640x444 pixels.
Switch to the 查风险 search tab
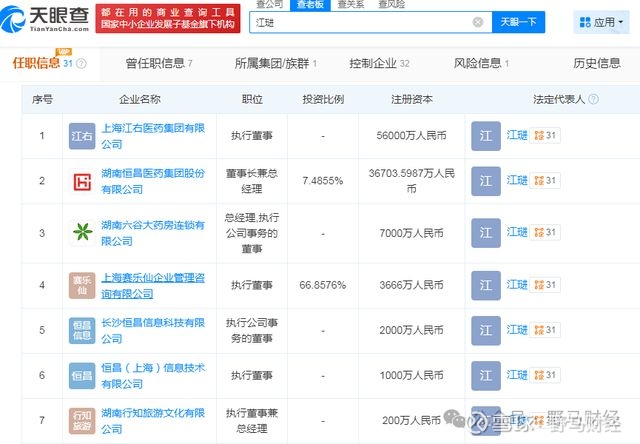click(391, 4)
